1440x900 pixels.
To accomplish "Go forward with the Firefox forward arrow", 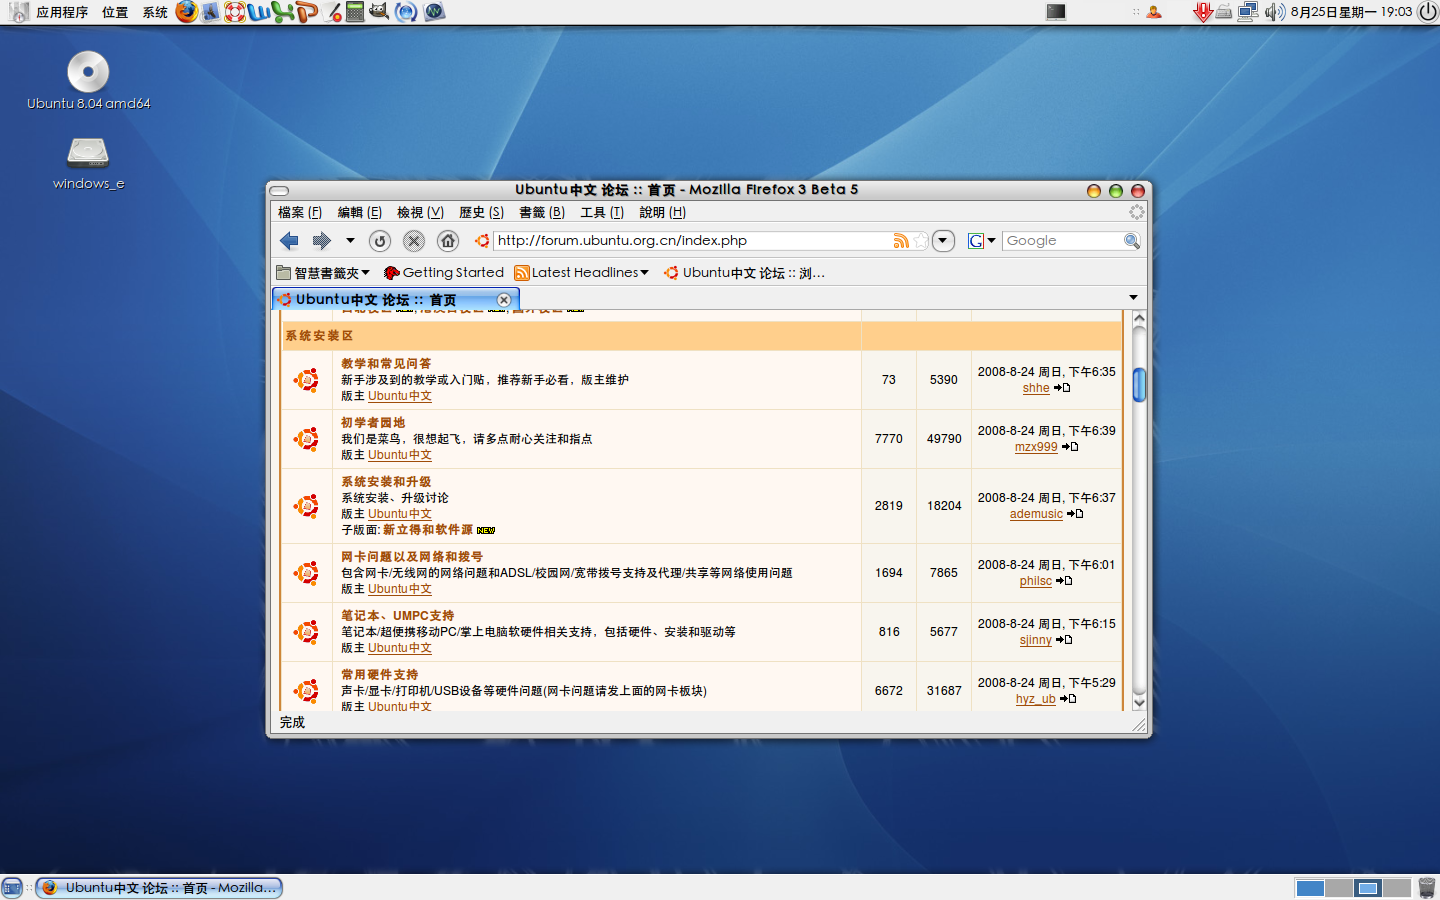I will 321,241.
